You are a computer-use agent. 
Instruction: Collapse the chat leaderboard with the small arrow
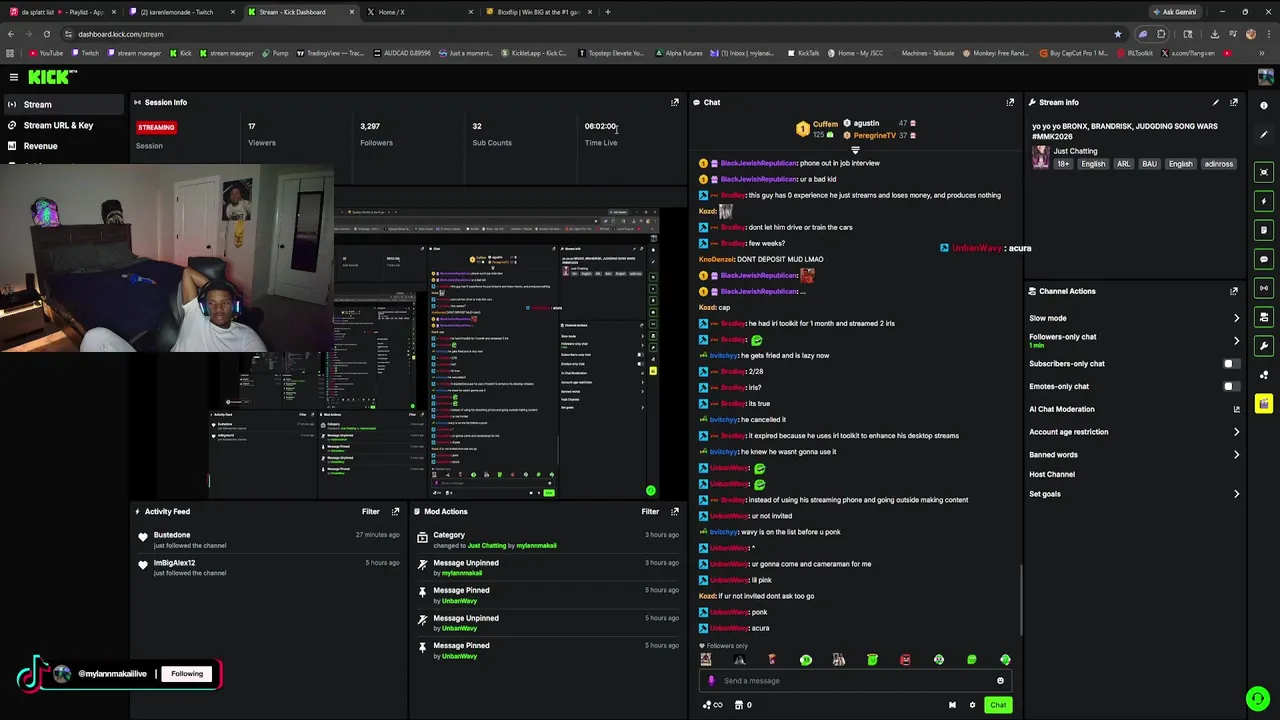pyautogui.click(x=855, y=150)
